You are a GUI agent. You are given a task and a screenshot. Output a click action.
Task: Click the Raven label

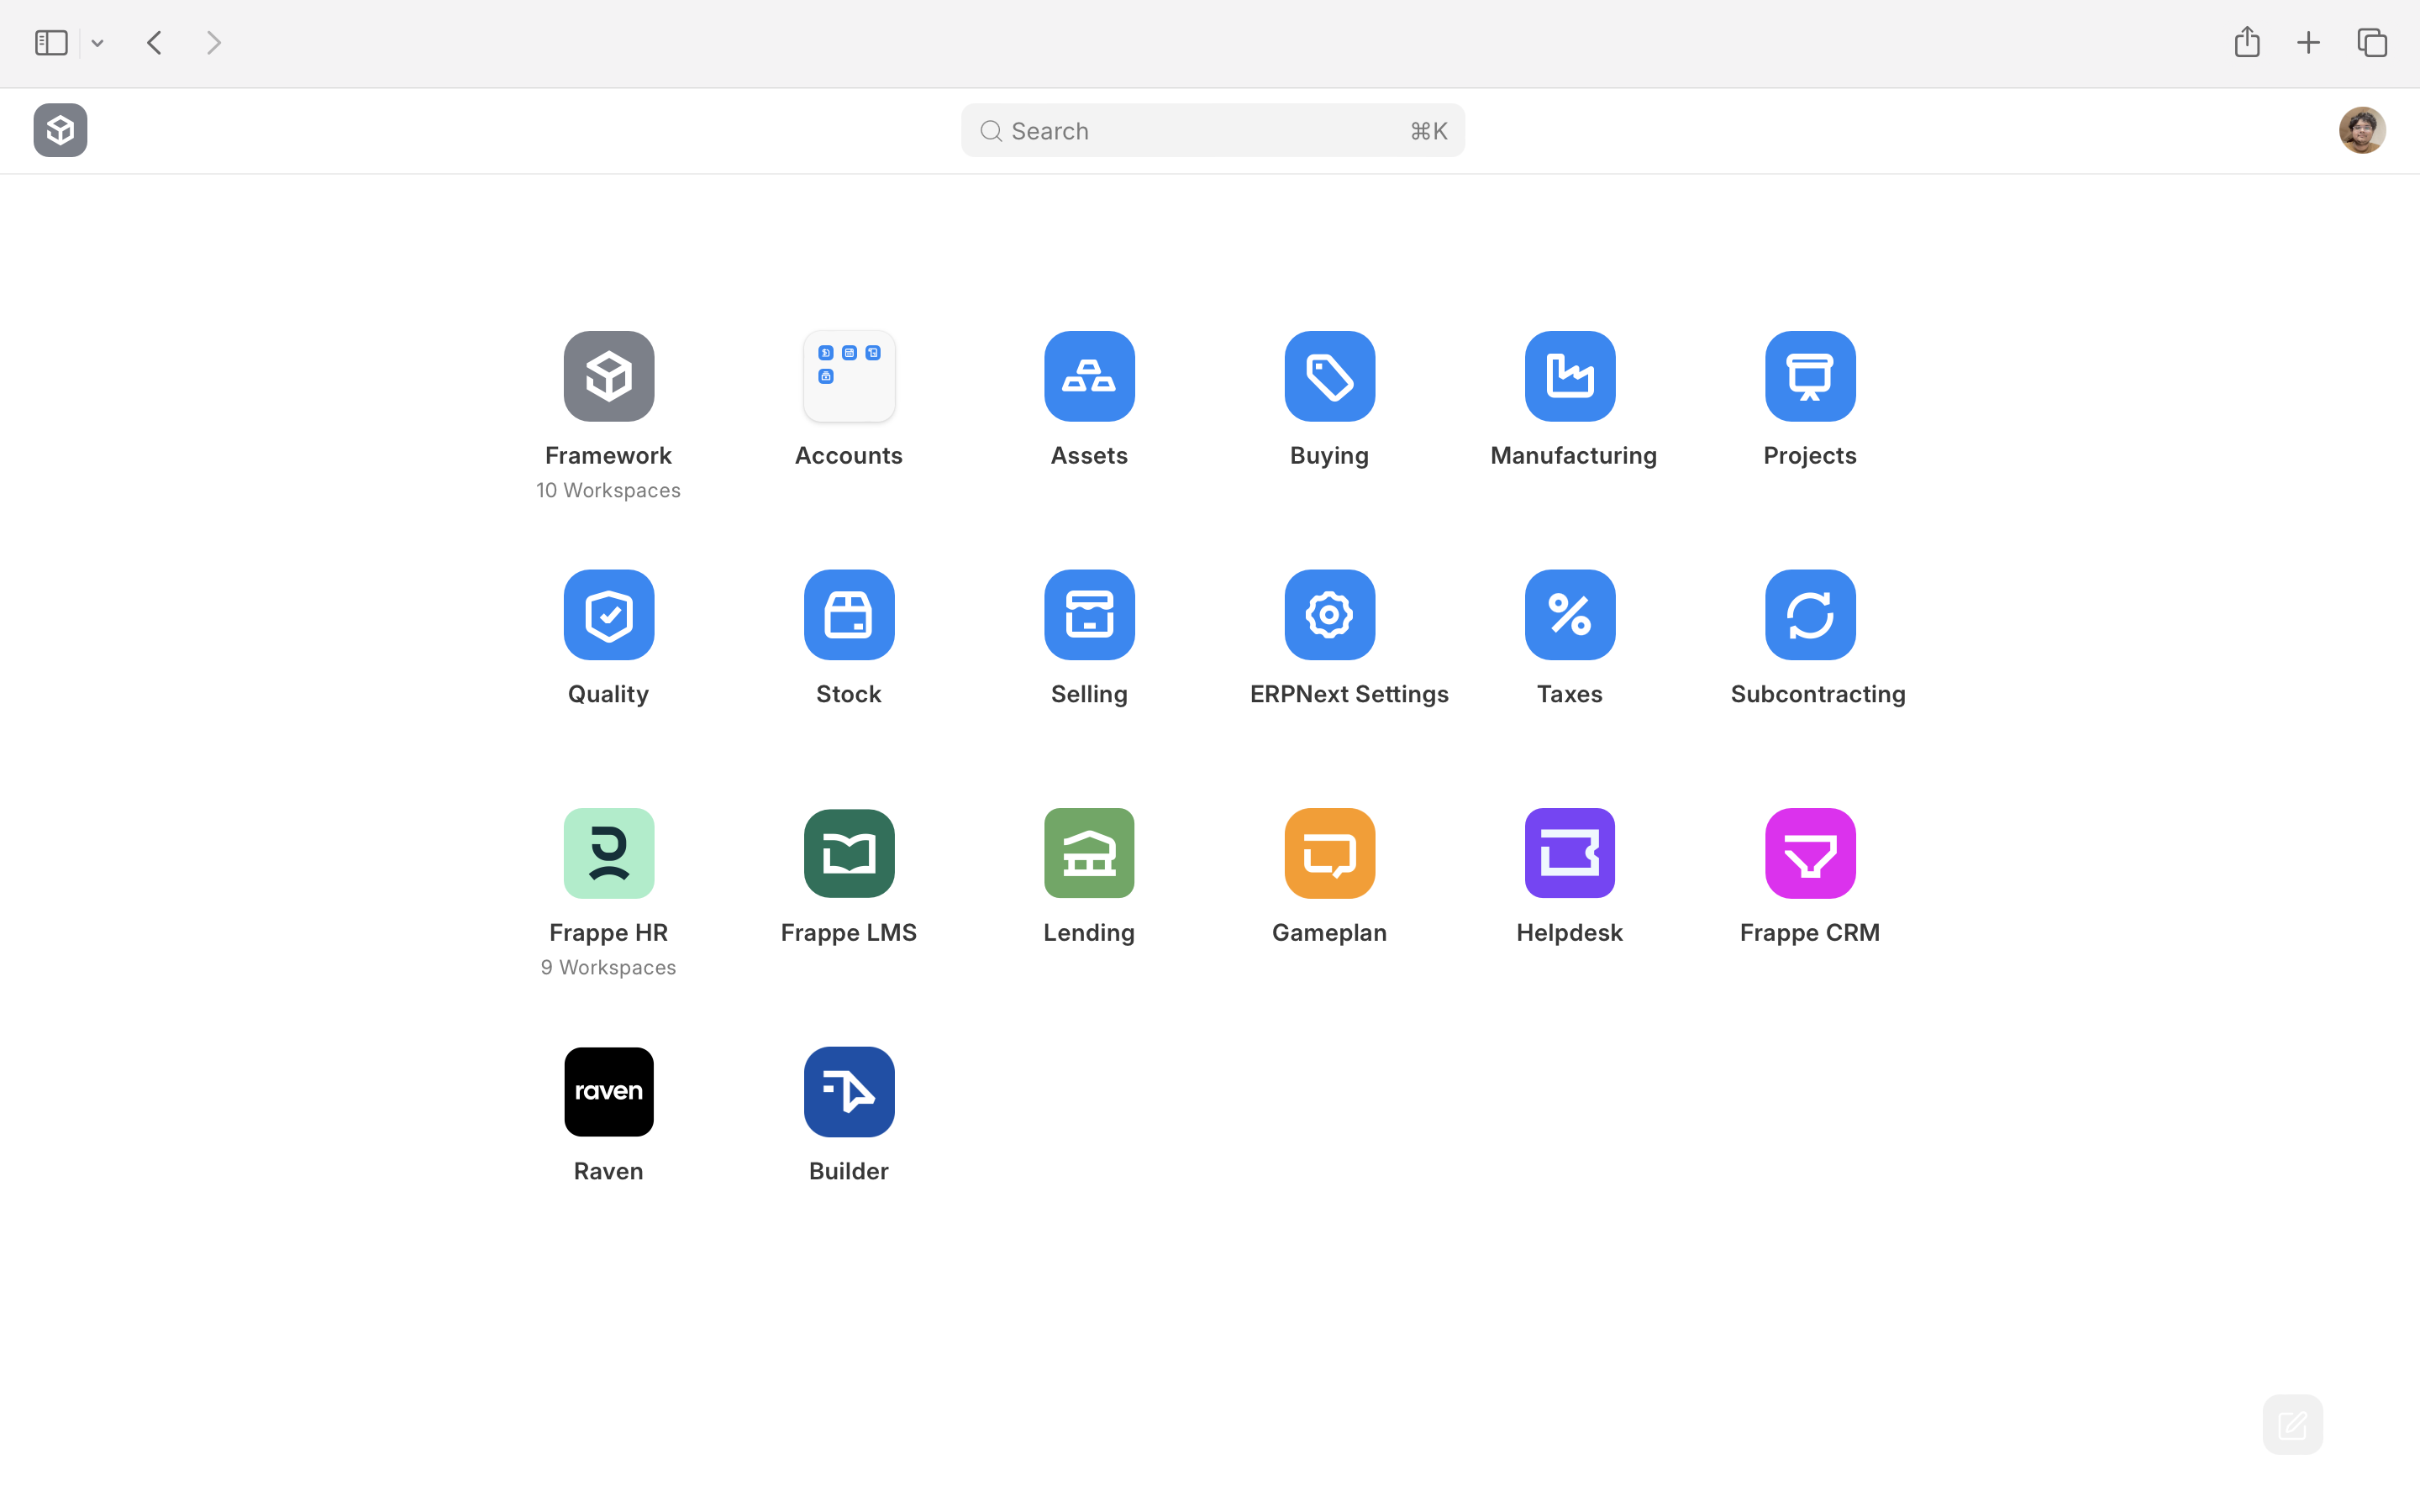tap(608, 1172)
